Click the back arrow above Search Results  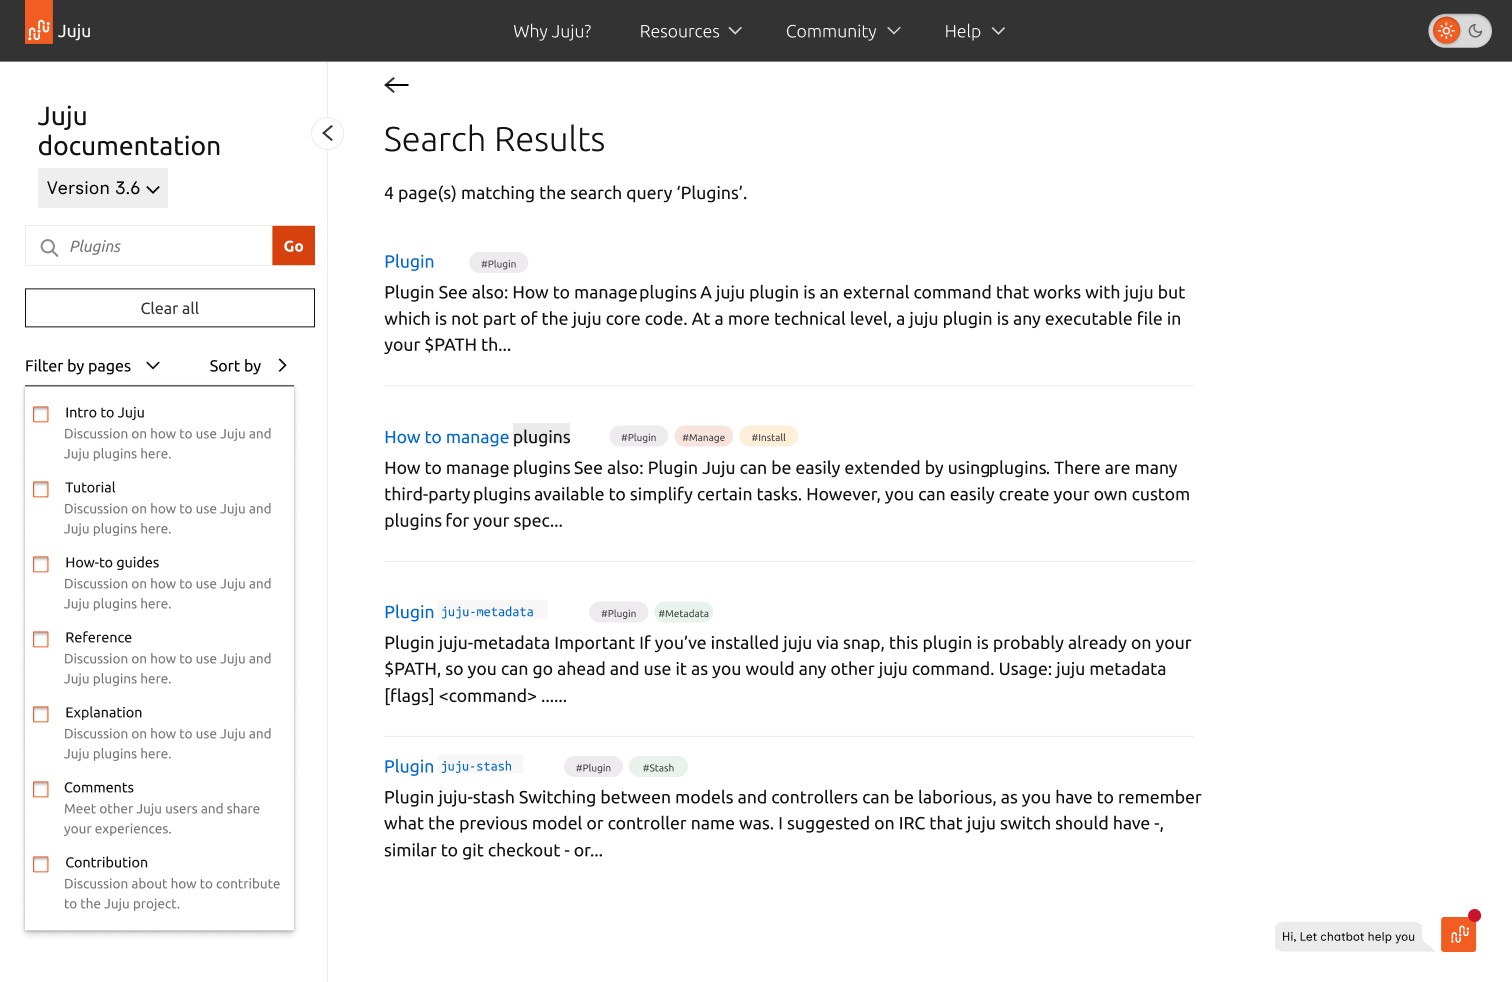[397, 85]
